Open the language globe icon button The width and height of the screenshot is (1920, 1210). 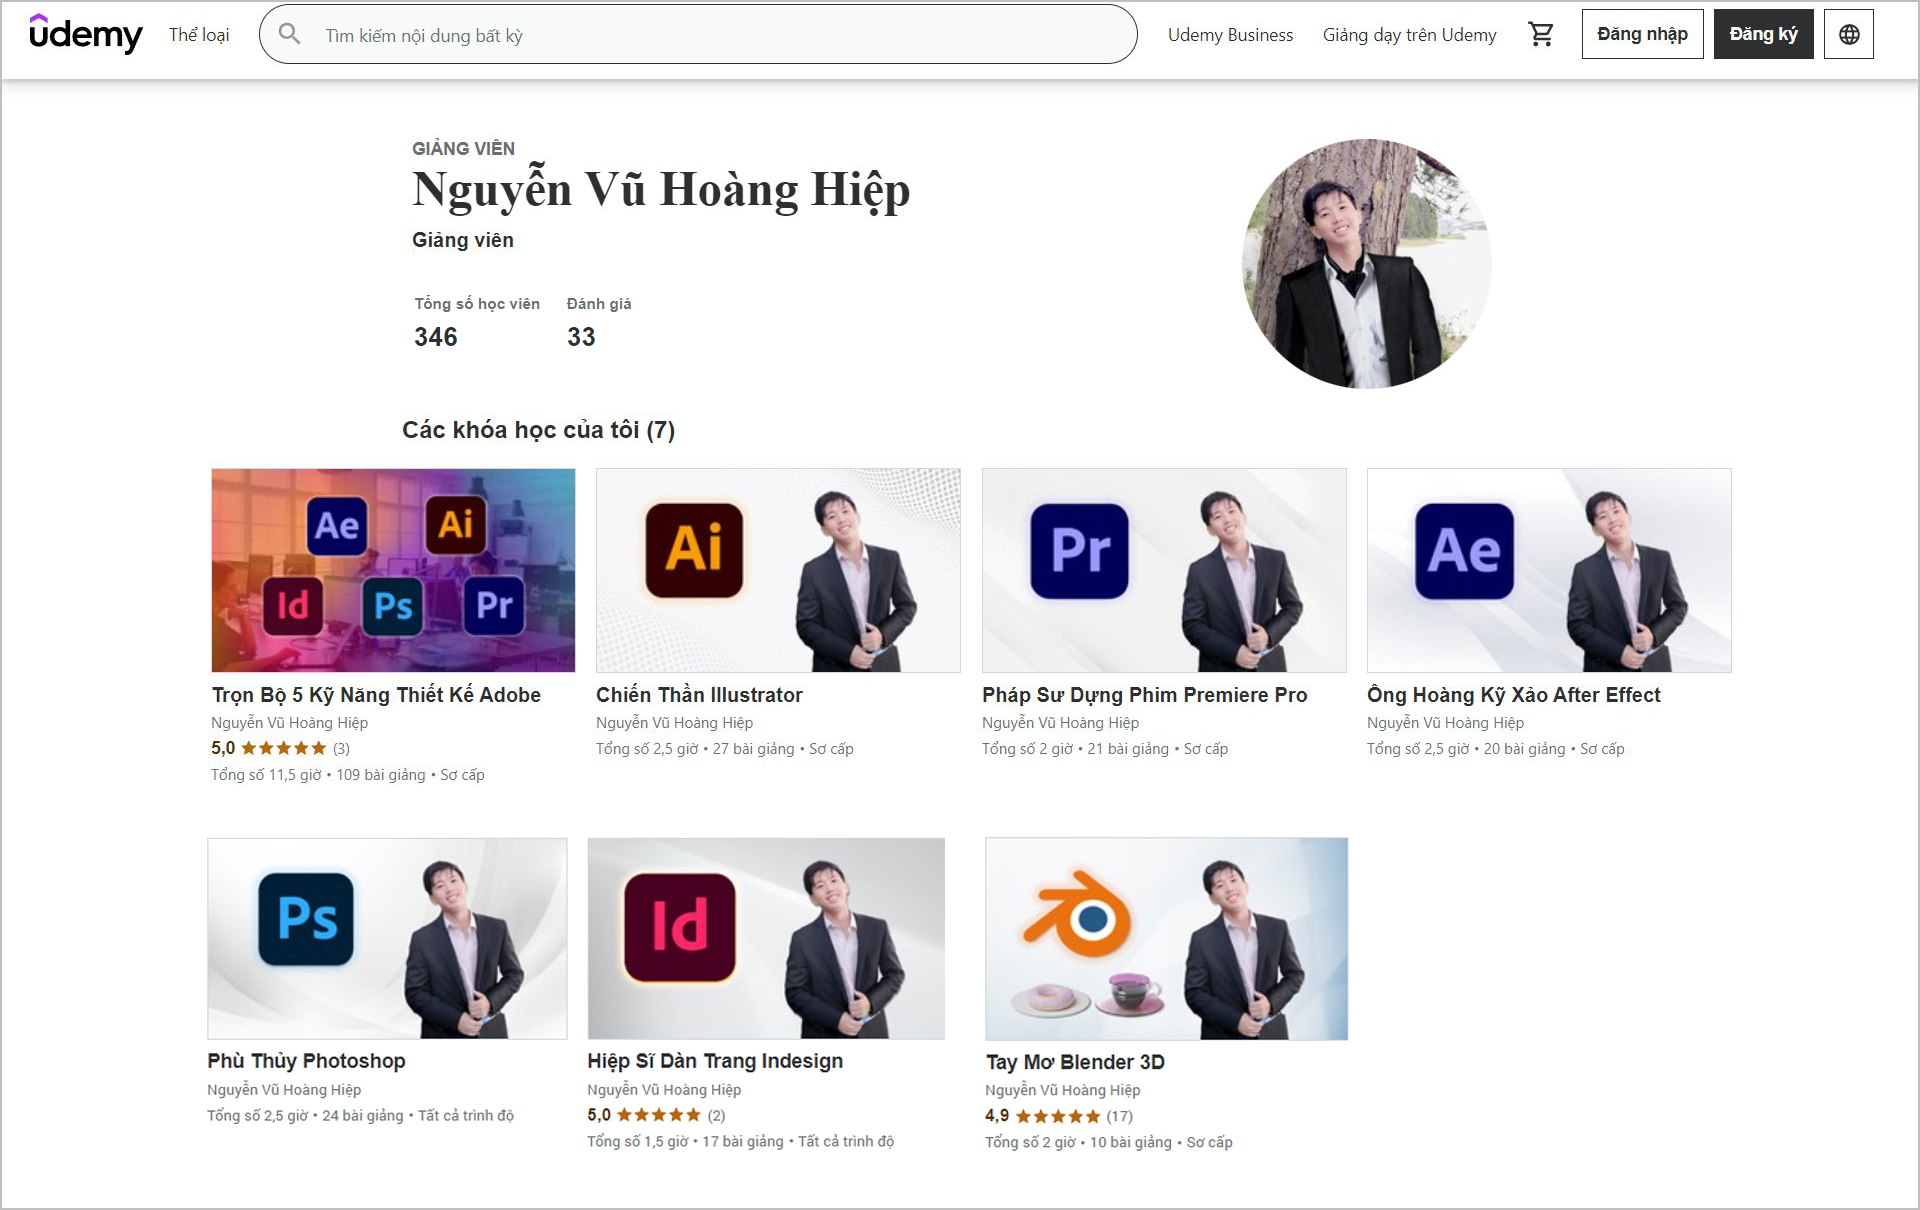pyautogui.click(x=1849, y=34)
